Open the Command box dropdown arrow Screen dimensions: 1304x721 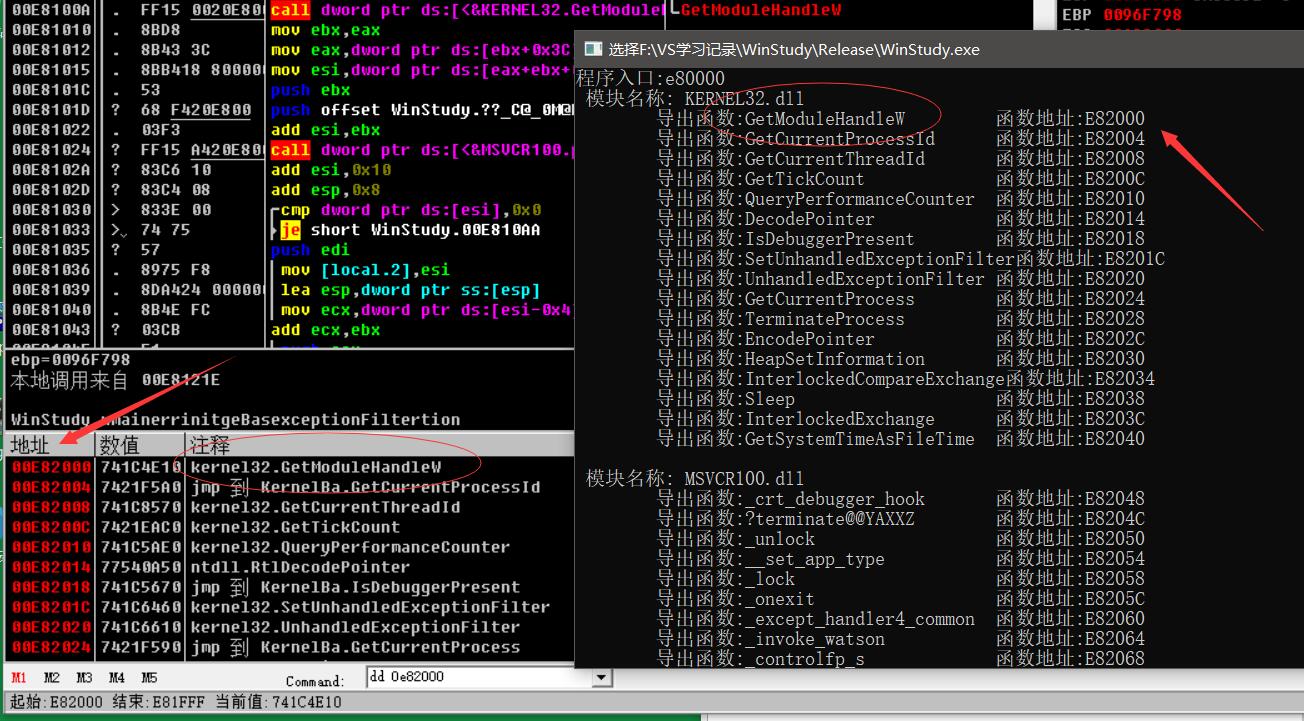click(x=601, y=678)
